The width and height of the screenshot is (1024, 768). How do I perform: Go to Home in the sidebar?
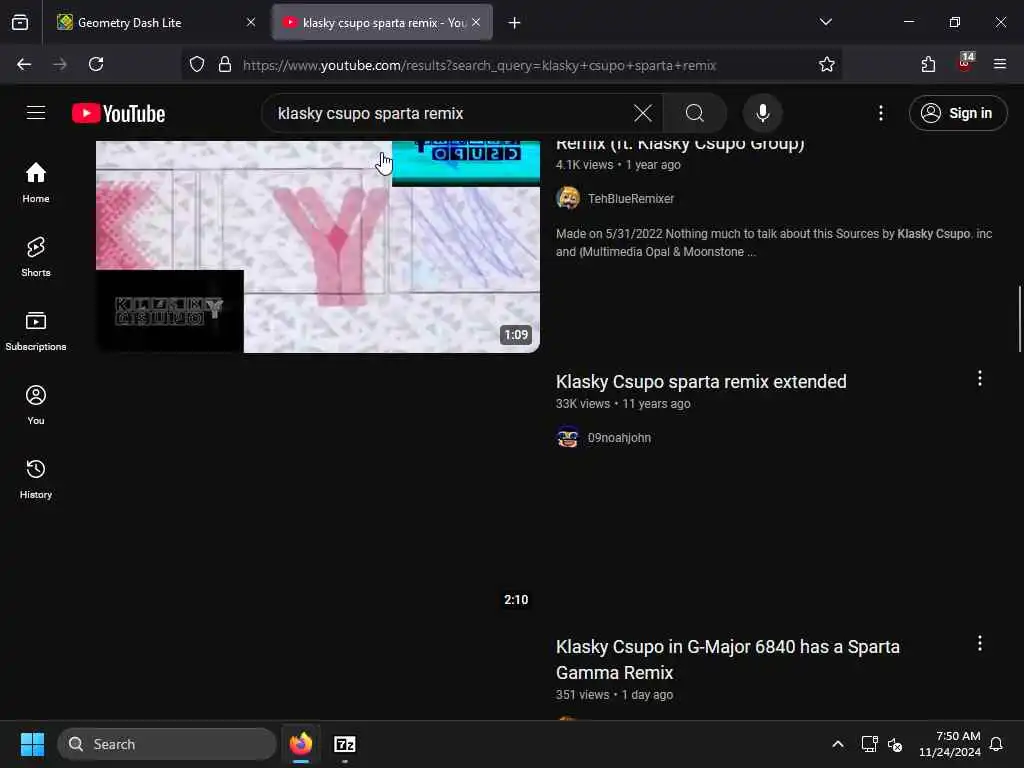36,182
